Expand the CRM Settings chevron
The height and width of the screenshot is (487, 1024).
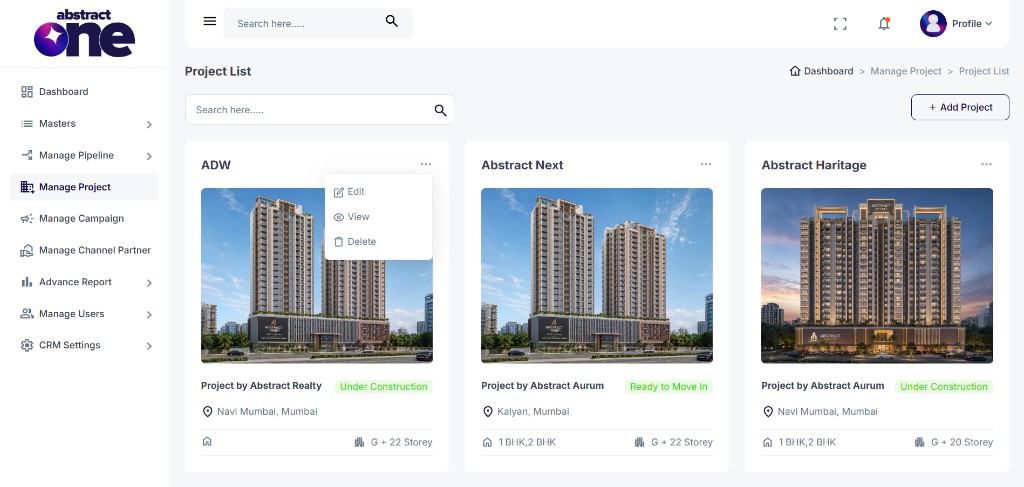pyautogui.click(x=149, y=346)
